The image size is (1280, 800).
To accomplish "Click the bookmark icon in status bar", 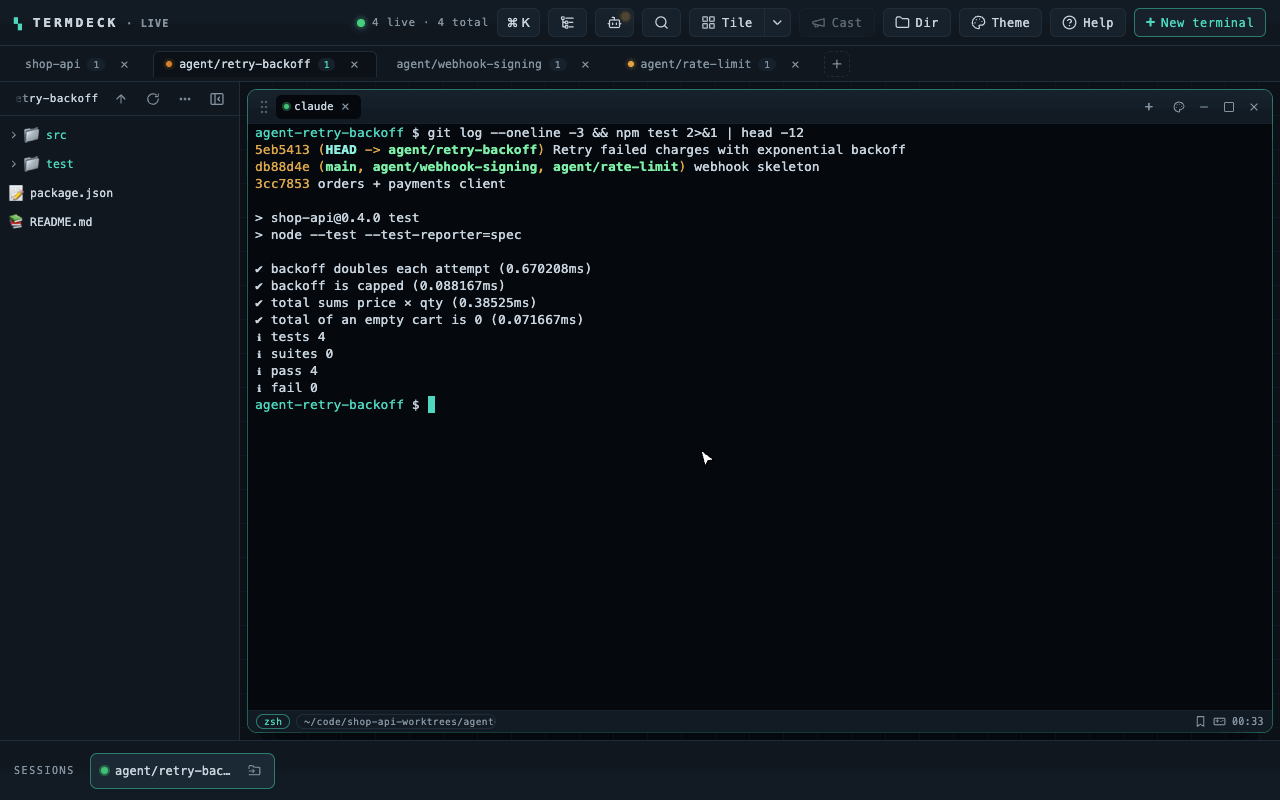I will [1200, 721].
